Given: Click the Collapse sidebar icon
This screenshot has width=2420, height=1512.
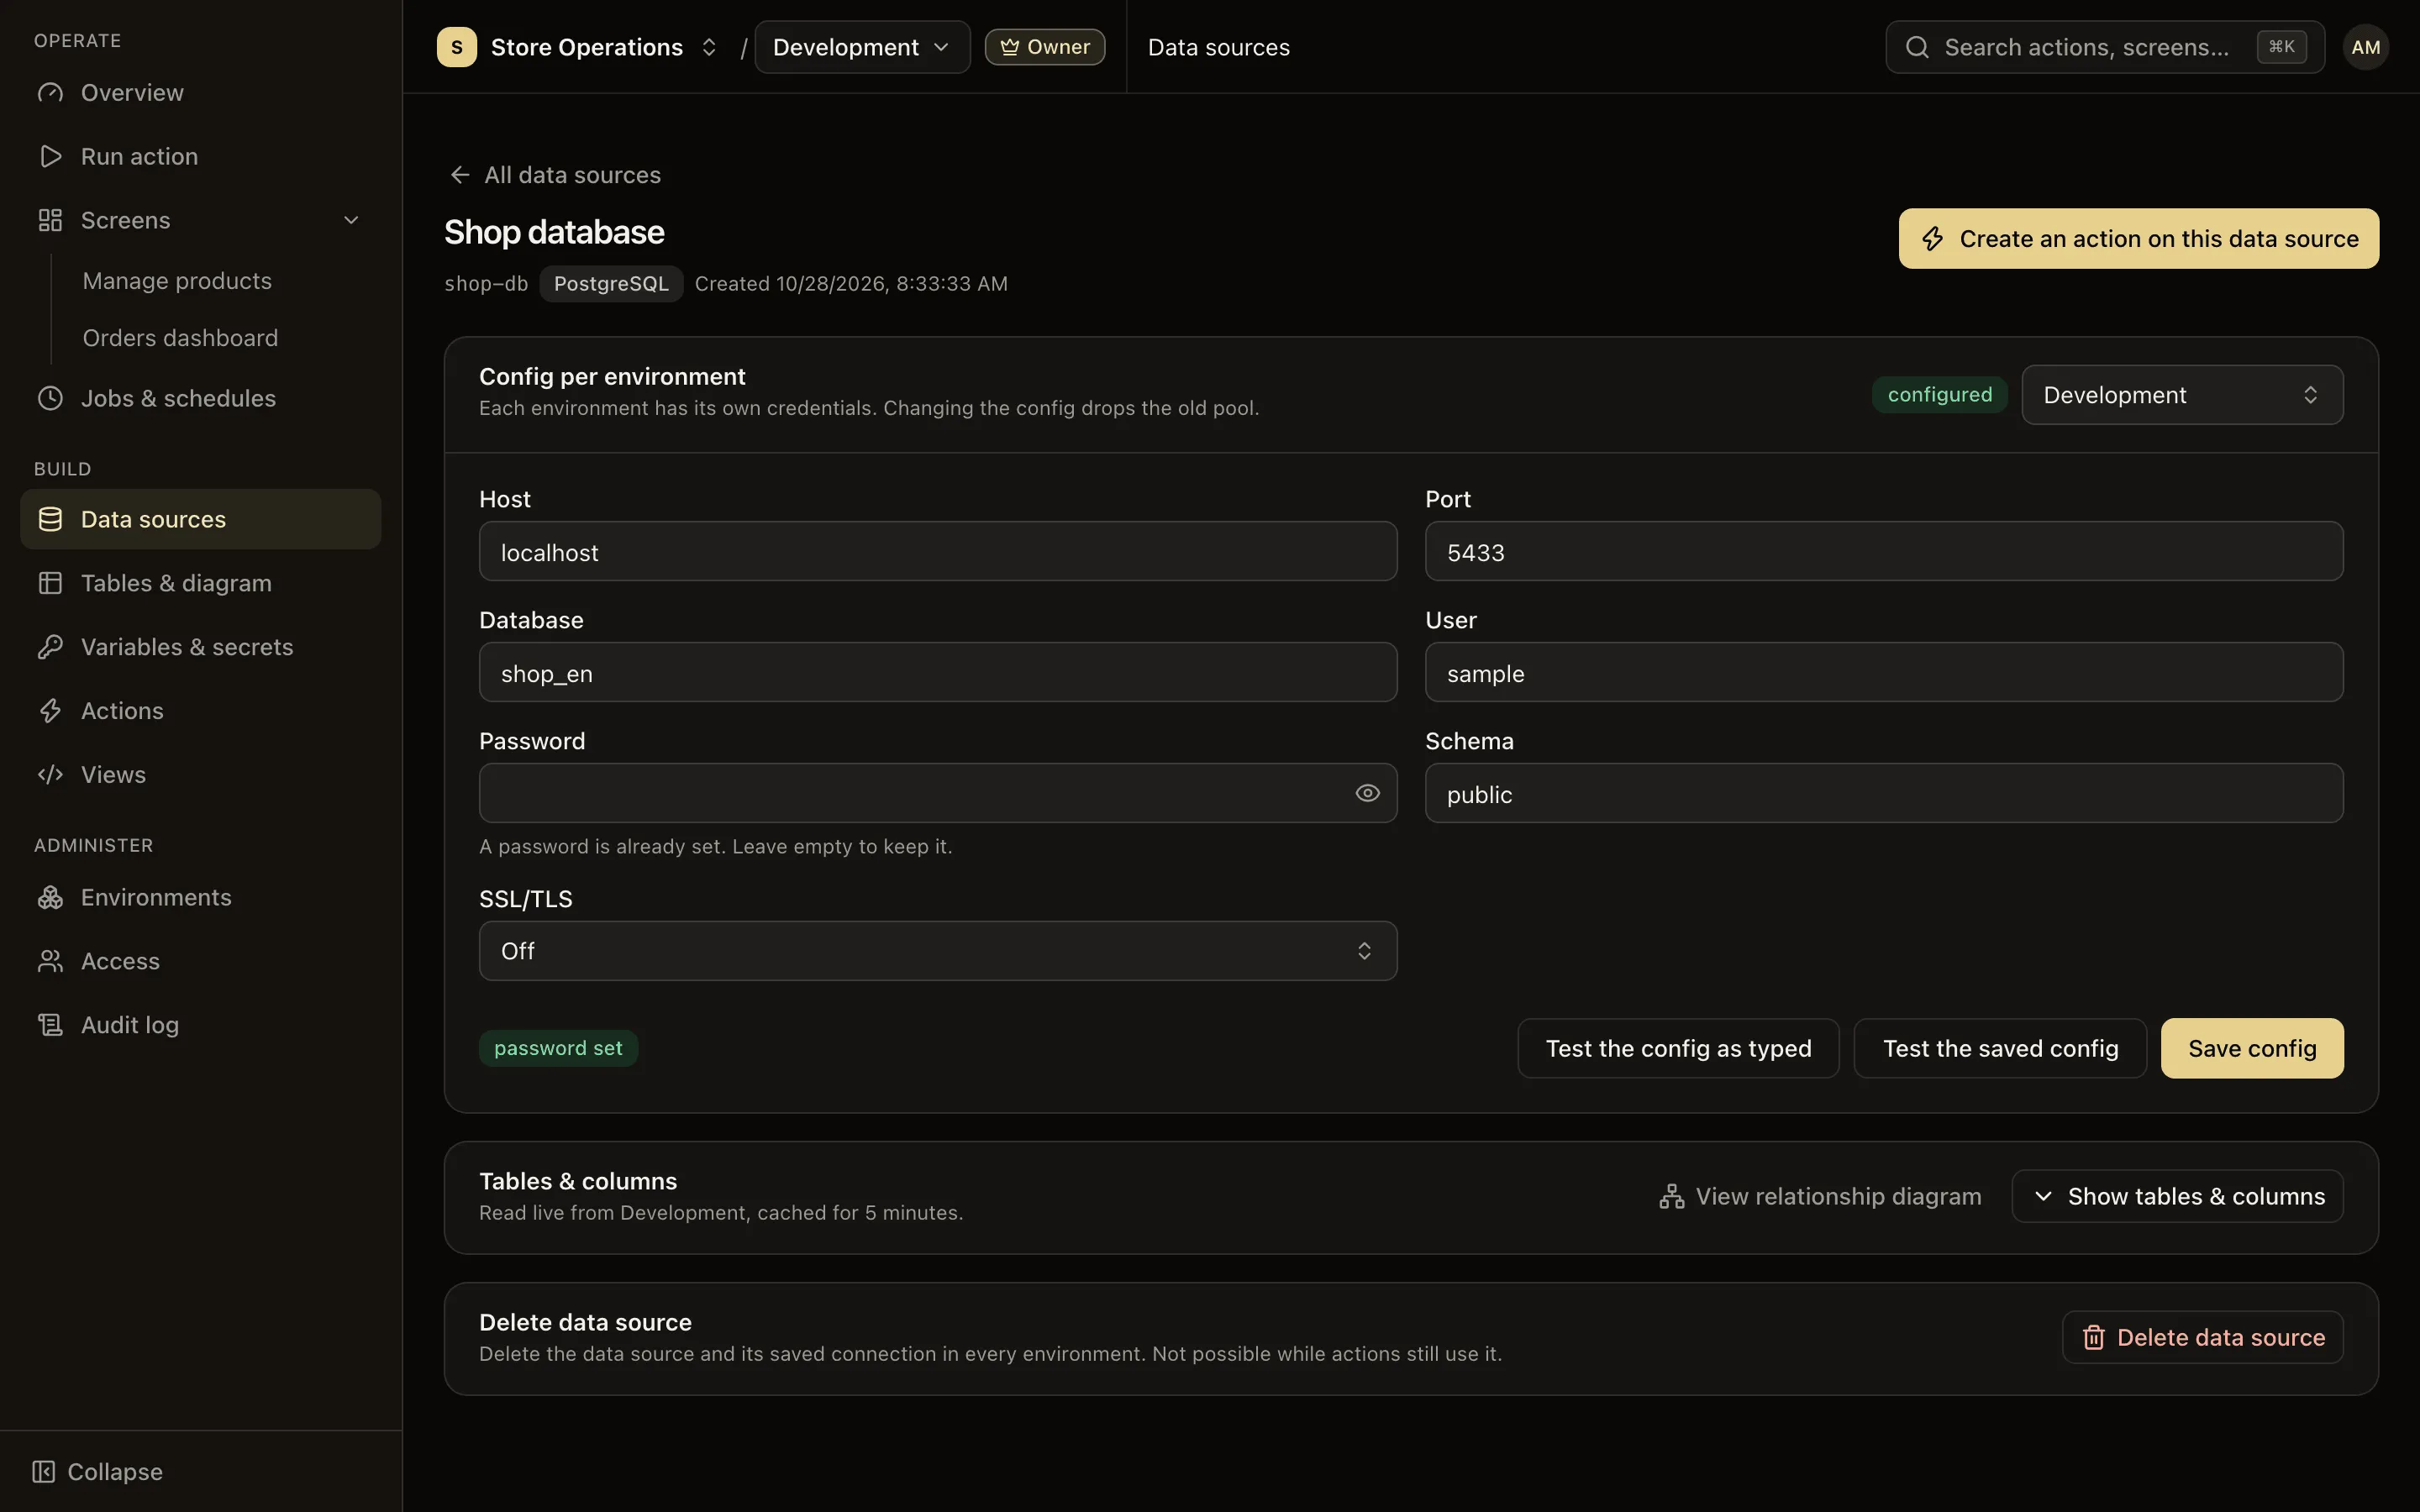Looking at the screenshot, I should point(43,1472).
